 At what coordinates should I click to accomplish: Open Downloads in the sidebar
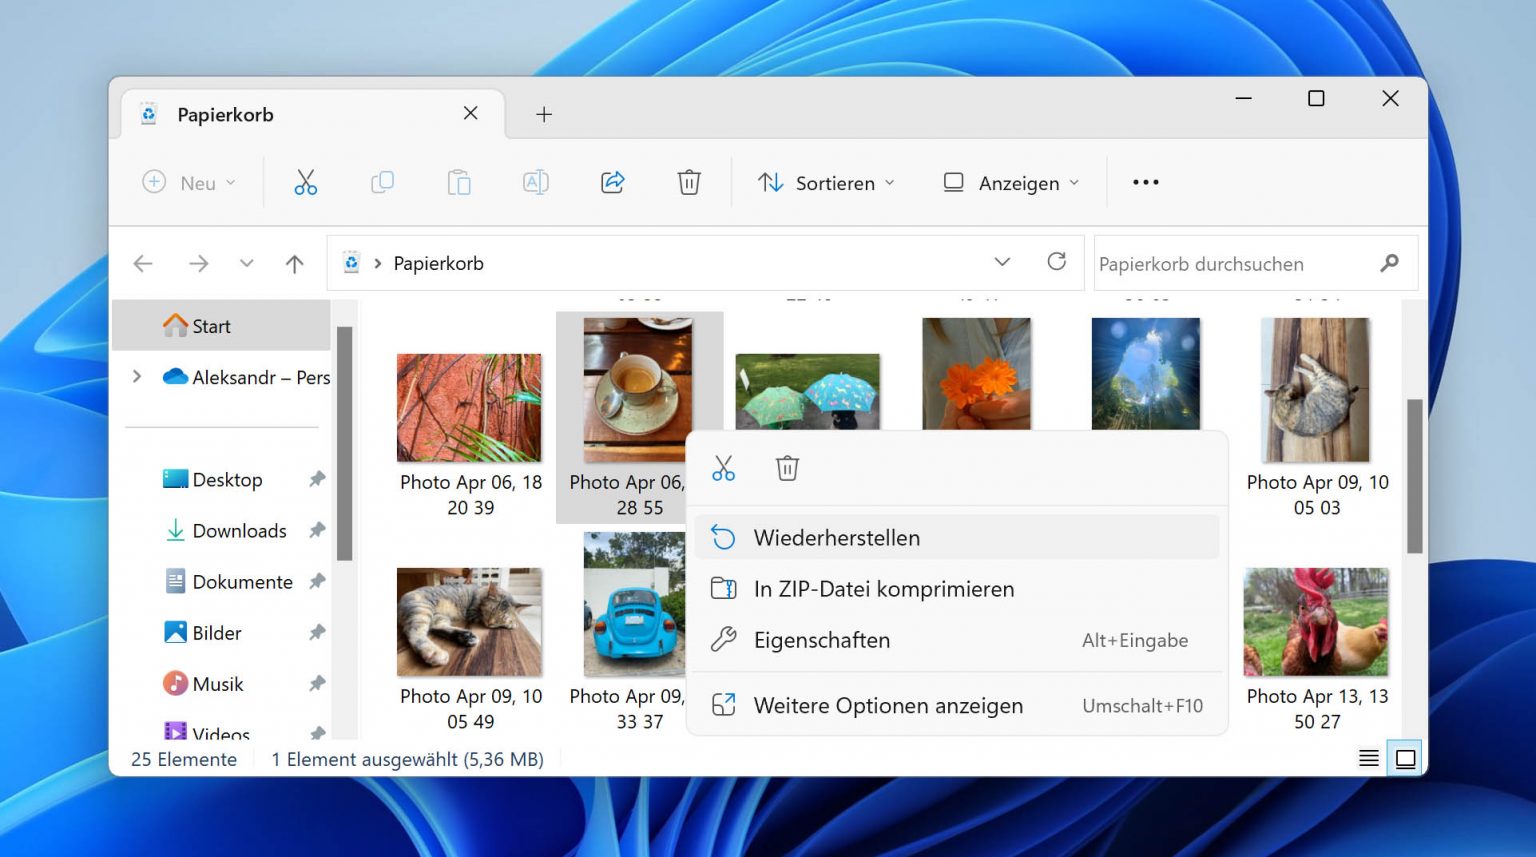239,531
